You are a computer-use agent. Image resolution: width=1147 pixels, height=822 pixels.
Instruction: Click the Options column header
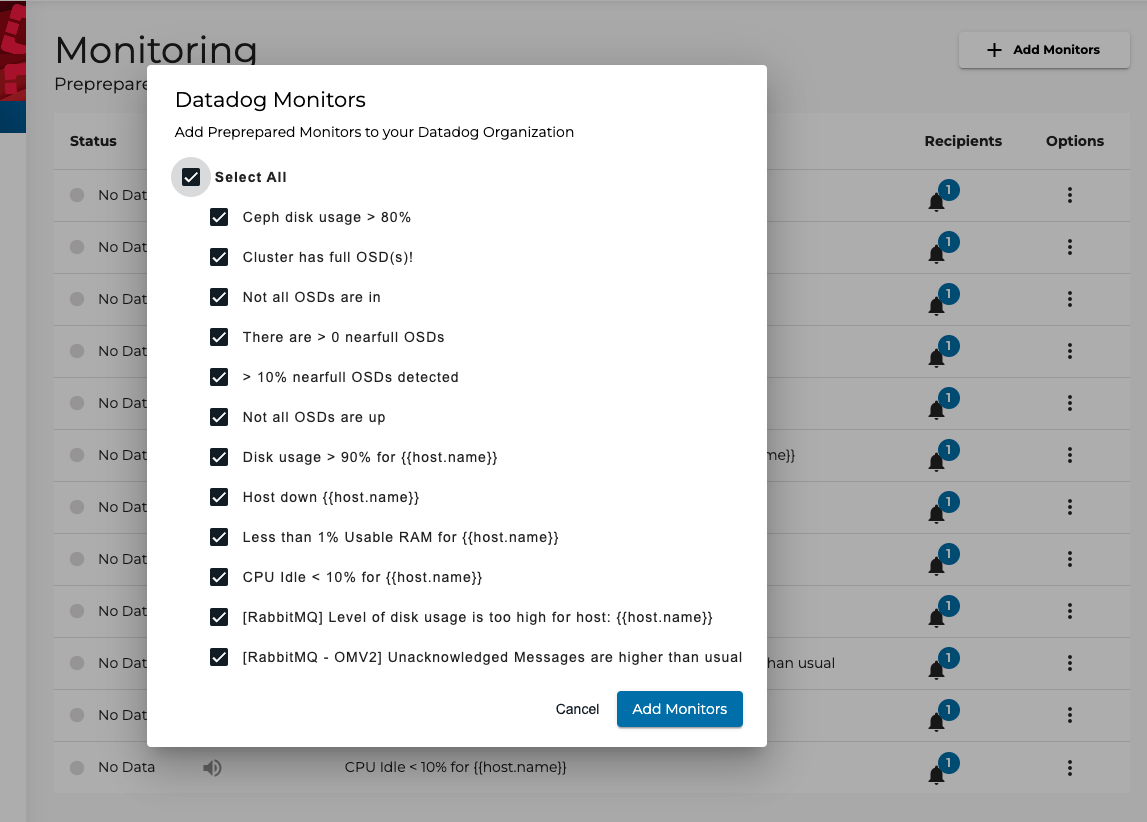(x=1075, y=141)
